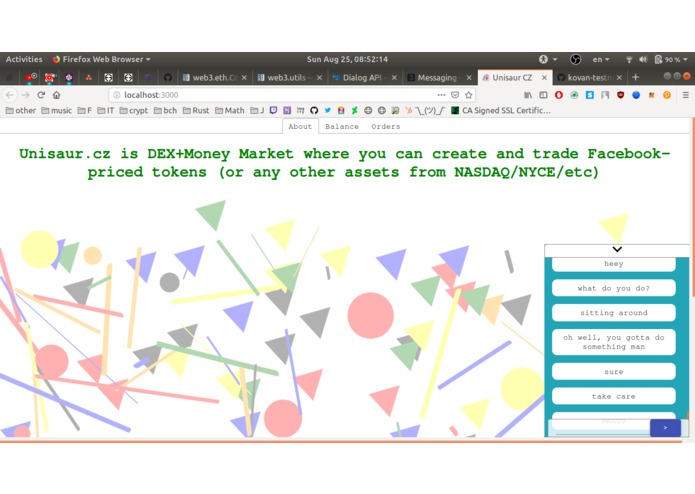The image size is (695, 494).
Task: Close the Unisaur CZ tab
Action: 544,78
